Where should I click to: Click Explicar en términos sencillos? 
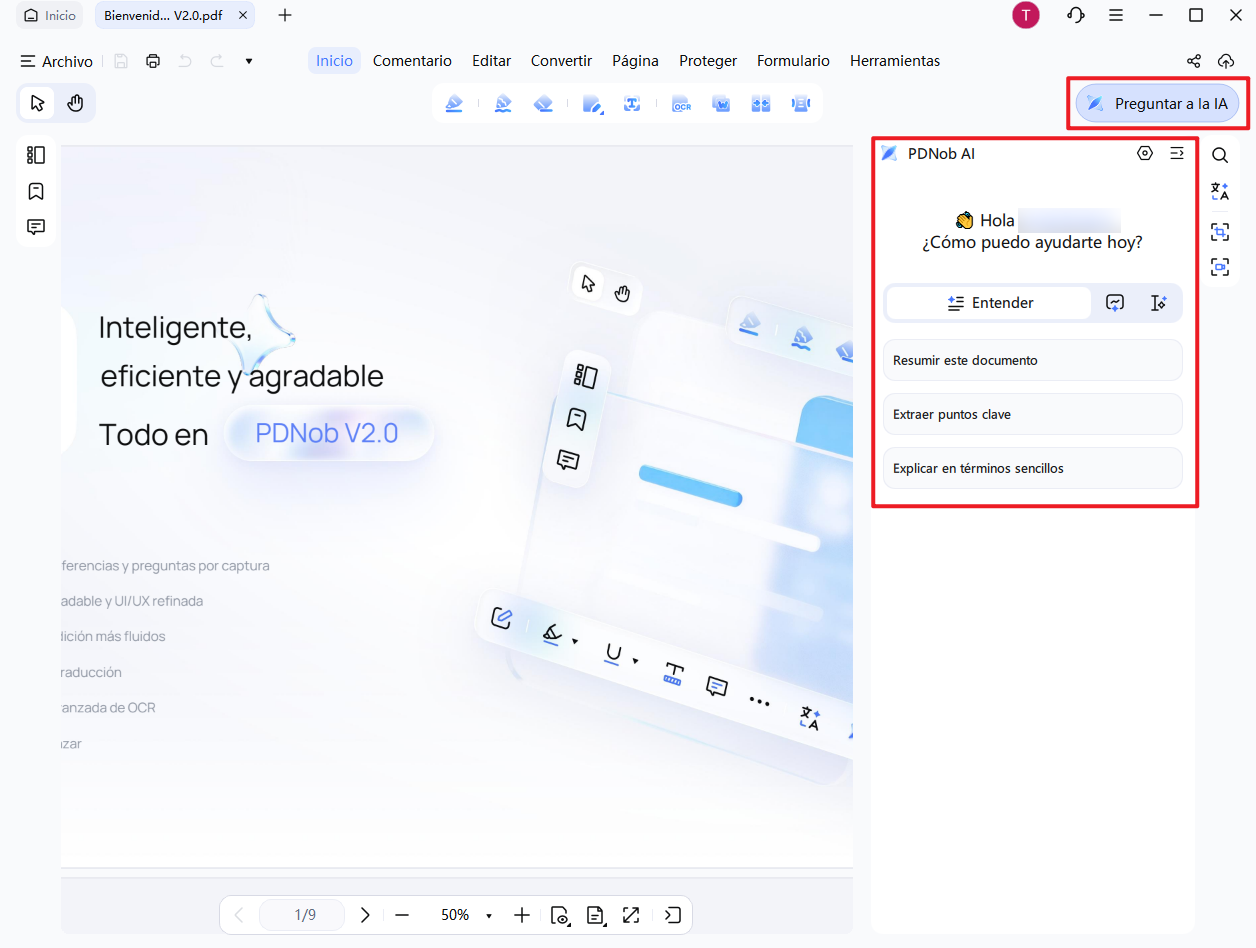point(1033,468)
